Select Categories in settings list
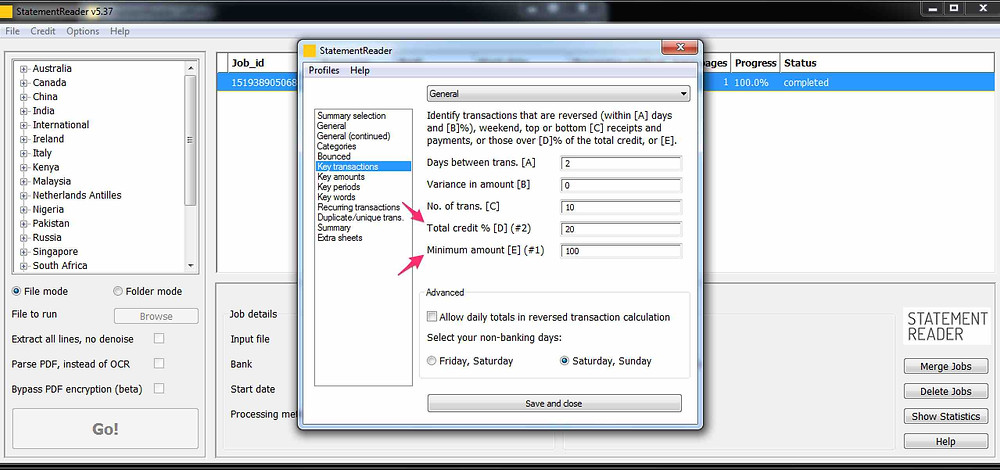The height and width of the screenshot is (470, 1000). tap(336, 147)
